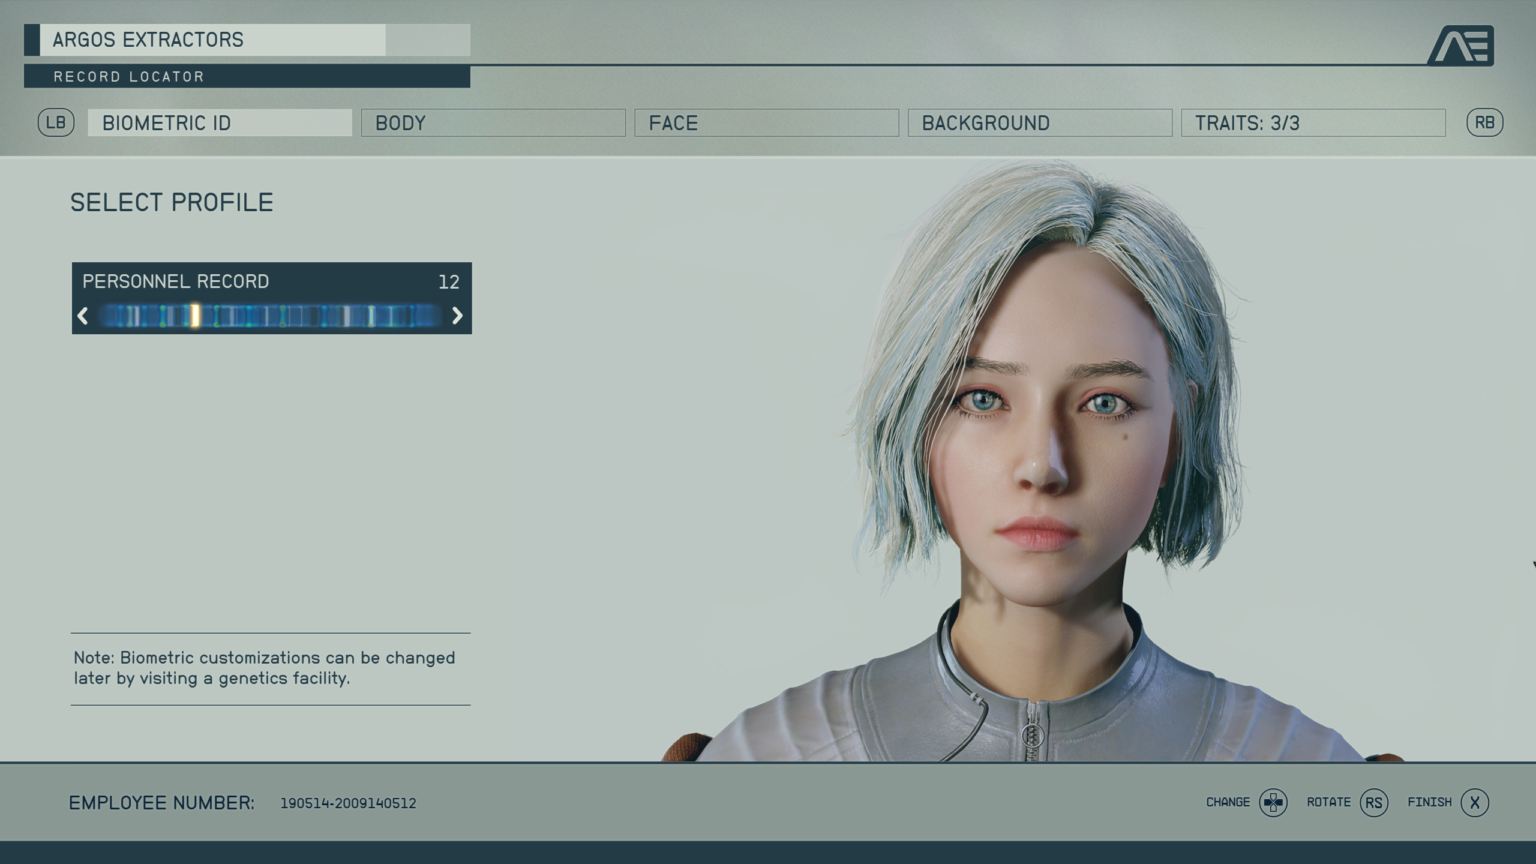Switch to the Body tab
This screenshot has height=864, width=1536.
492,122
